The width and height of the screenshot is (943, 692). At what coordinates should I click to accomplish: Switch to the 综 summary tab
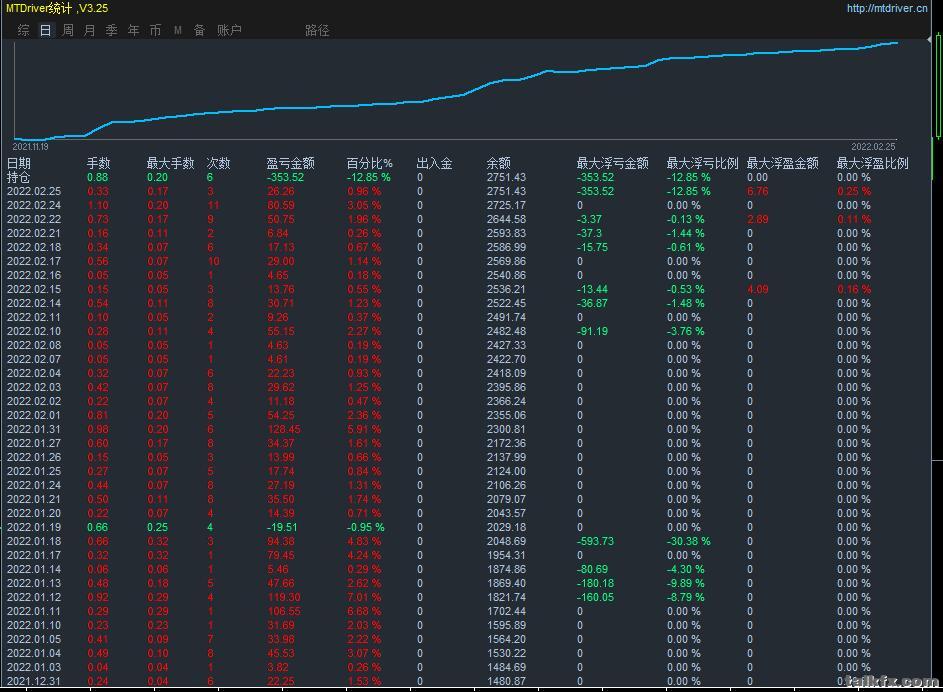pyautogui.click(x=23, y=30)
